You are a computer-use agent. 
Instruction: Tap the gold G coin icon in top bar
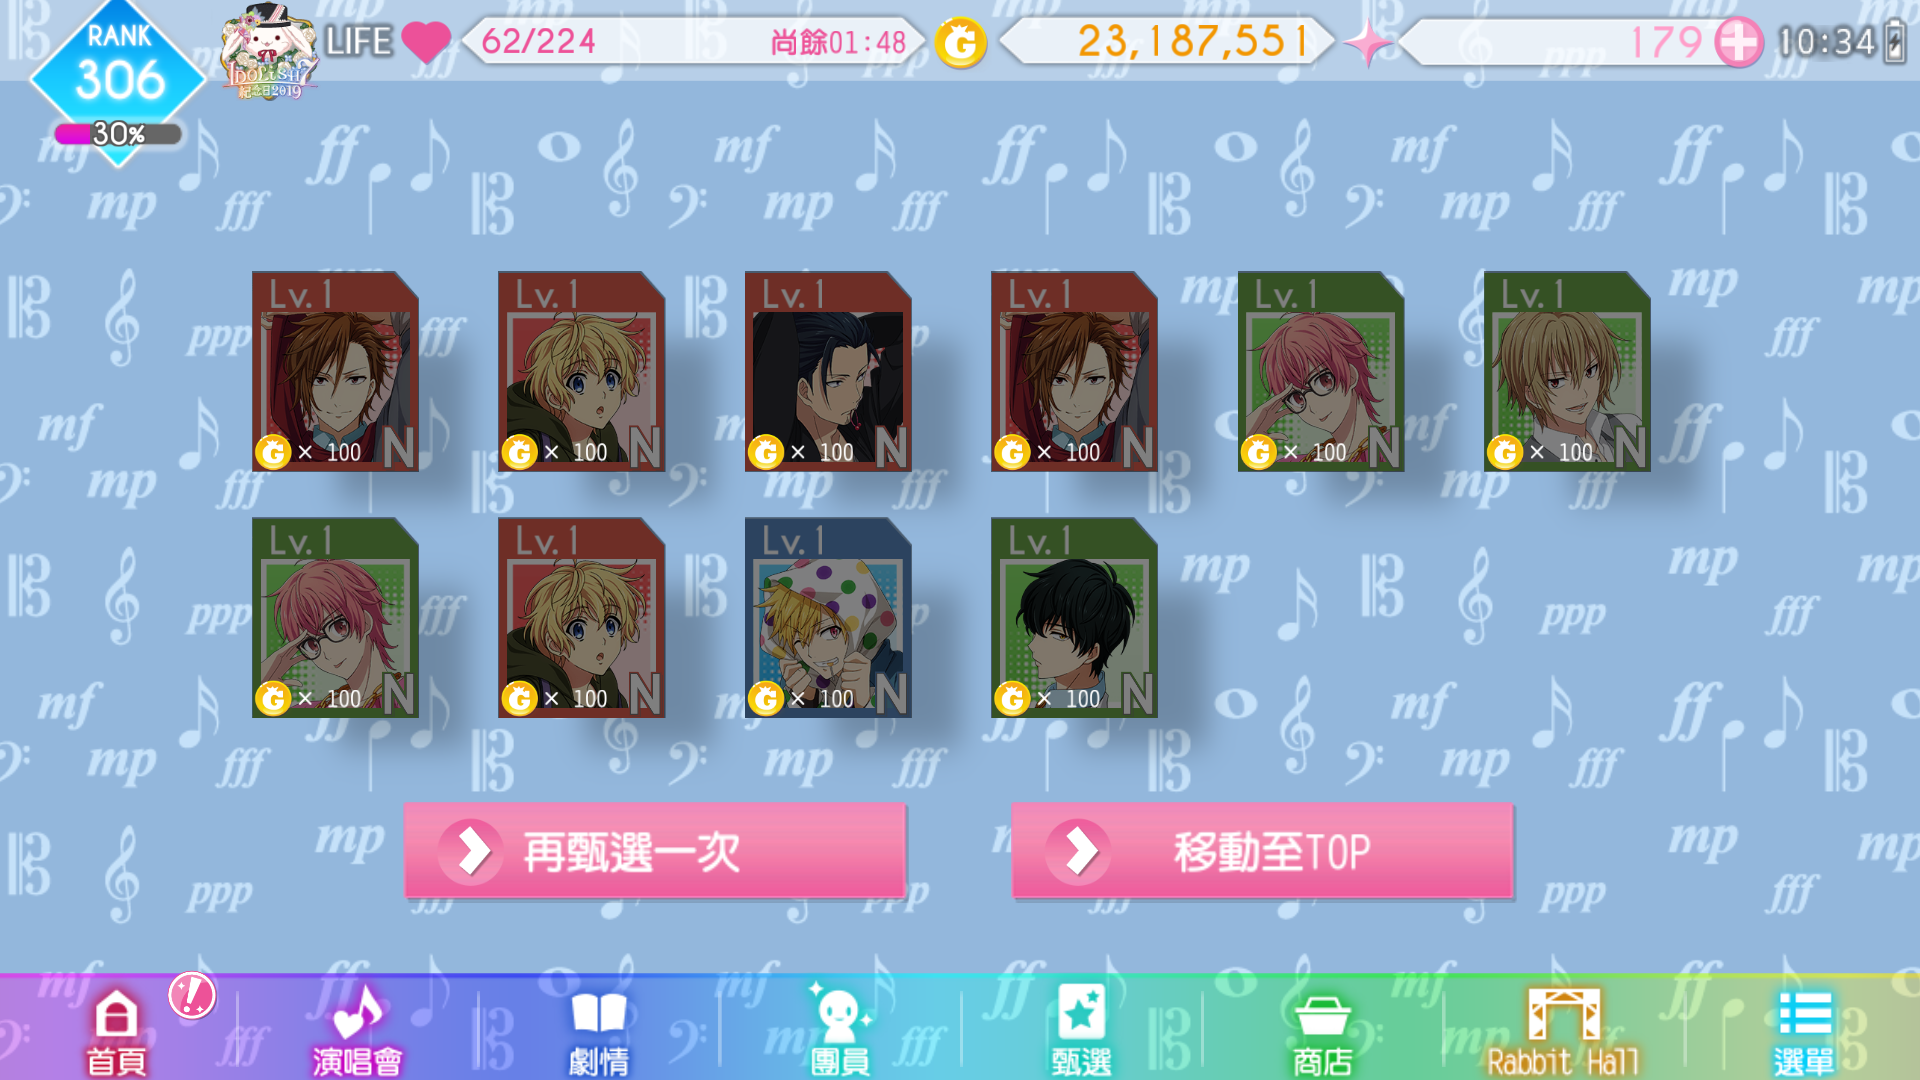(x=960, y=43)
